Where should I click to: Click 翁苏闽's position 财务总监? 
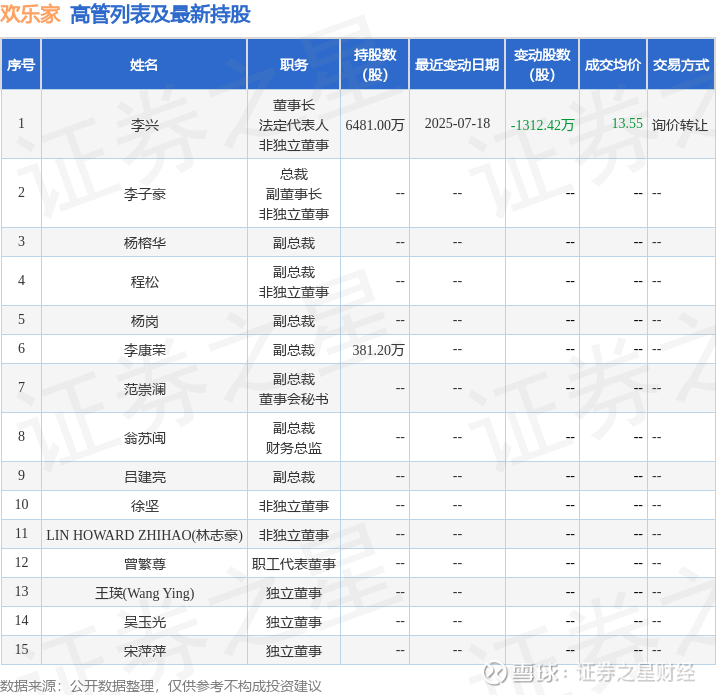pyautogui.click(x=294, y=448)
